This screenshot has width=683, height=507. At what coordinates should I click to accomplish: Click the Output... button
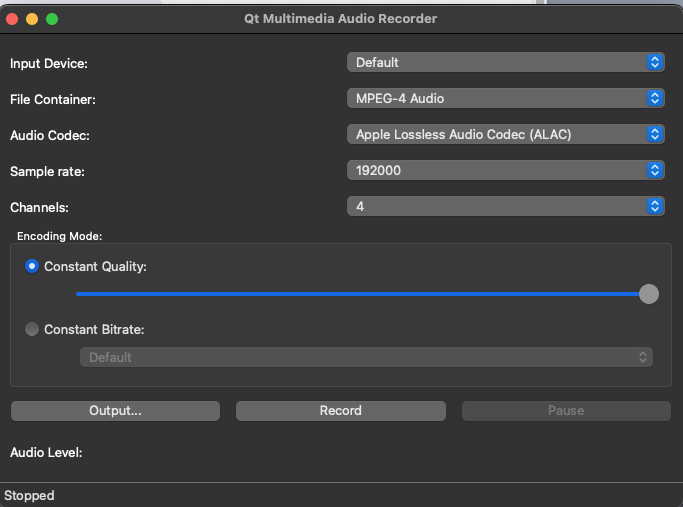coord(115,411)
